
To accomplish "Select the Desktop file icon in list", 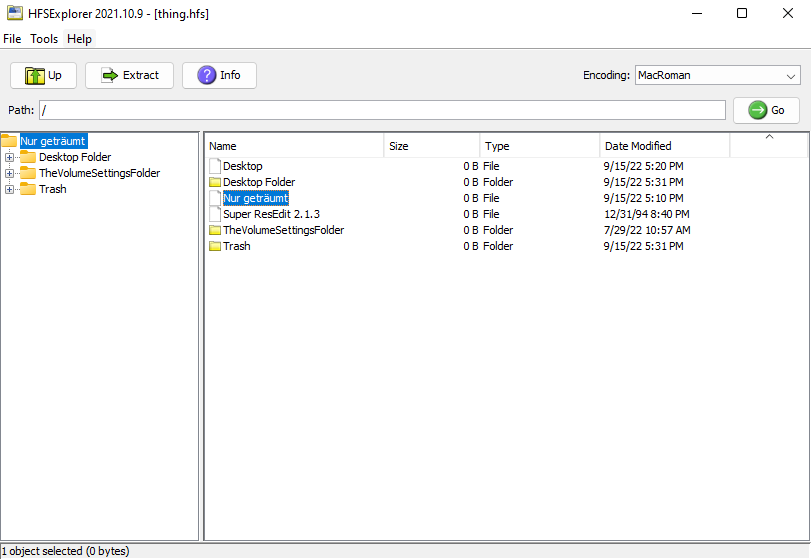I will click(x=214, y=166).
